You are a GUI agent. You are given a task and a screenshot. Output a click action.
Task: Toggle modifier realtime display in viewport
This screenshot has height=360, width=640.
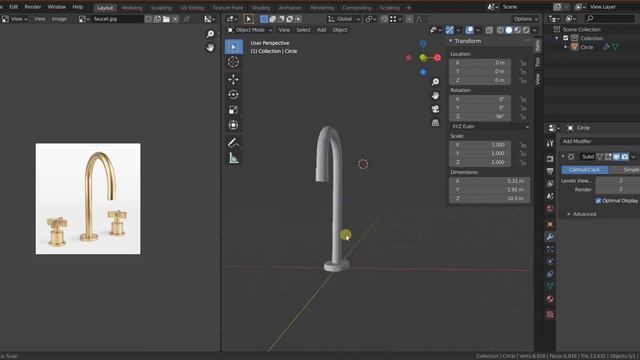click(x=616, y=157)
